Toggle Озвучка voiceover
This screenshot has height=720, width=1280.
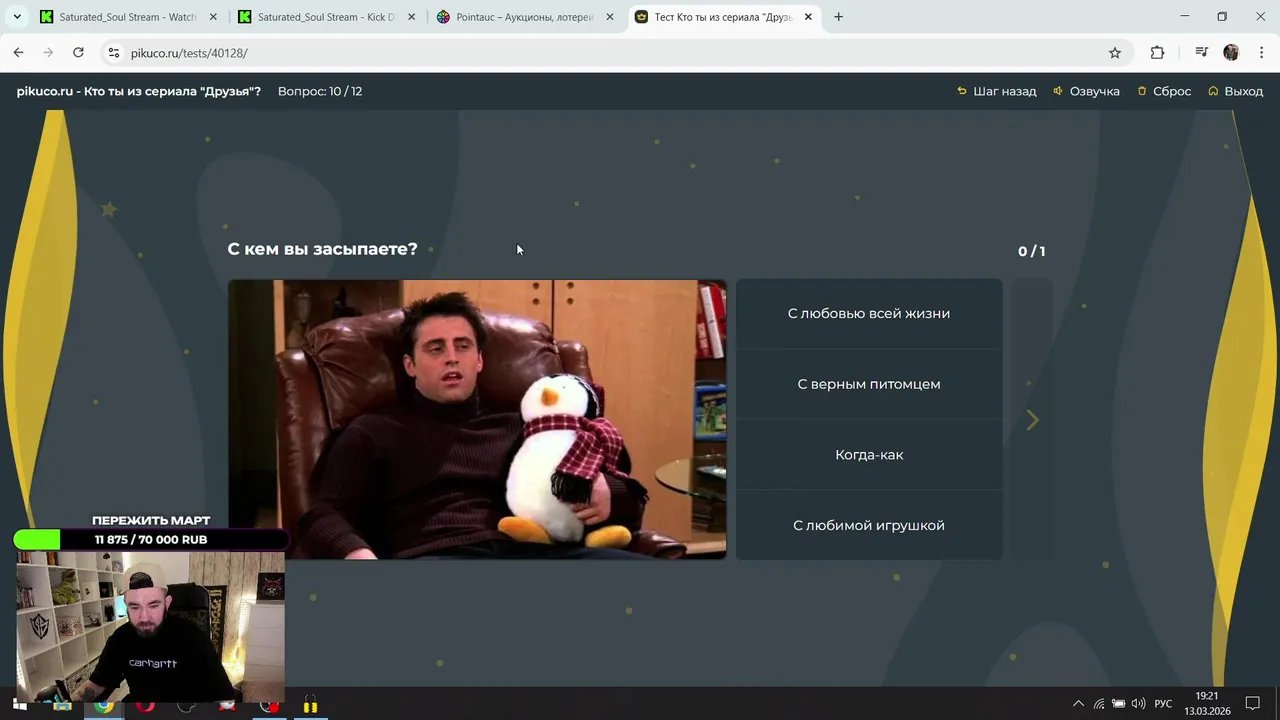1086,91
